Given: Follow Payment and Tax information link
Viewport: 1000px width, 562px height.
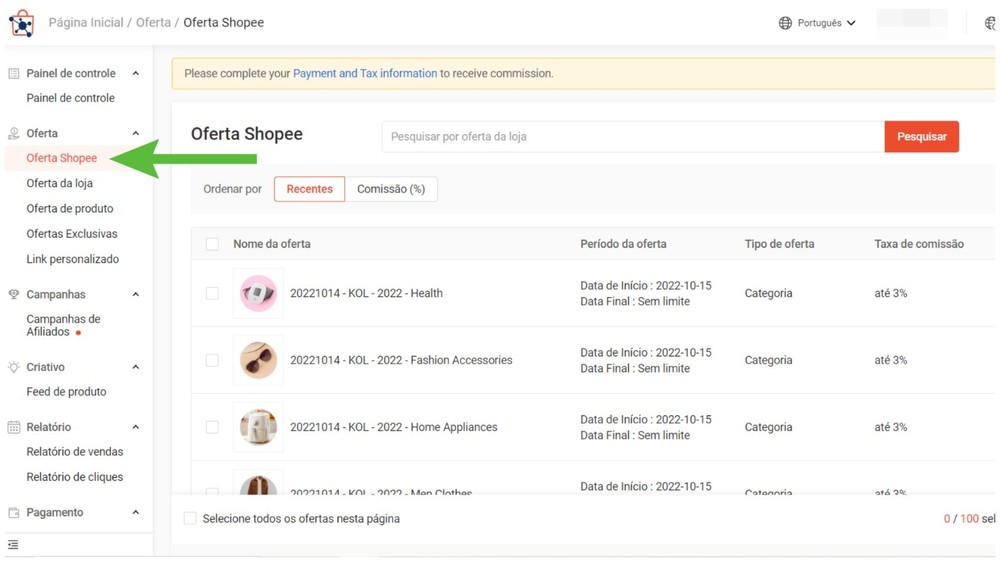Looking at the screenshot, I should click(365, 73).
